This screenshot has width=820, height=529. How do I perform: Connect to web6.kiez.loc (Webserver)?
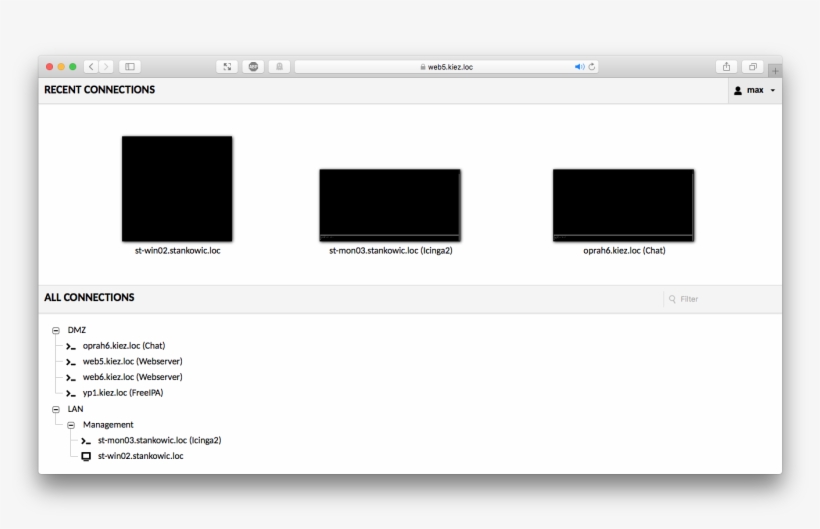pyautogui.click(x=132, y=377)
